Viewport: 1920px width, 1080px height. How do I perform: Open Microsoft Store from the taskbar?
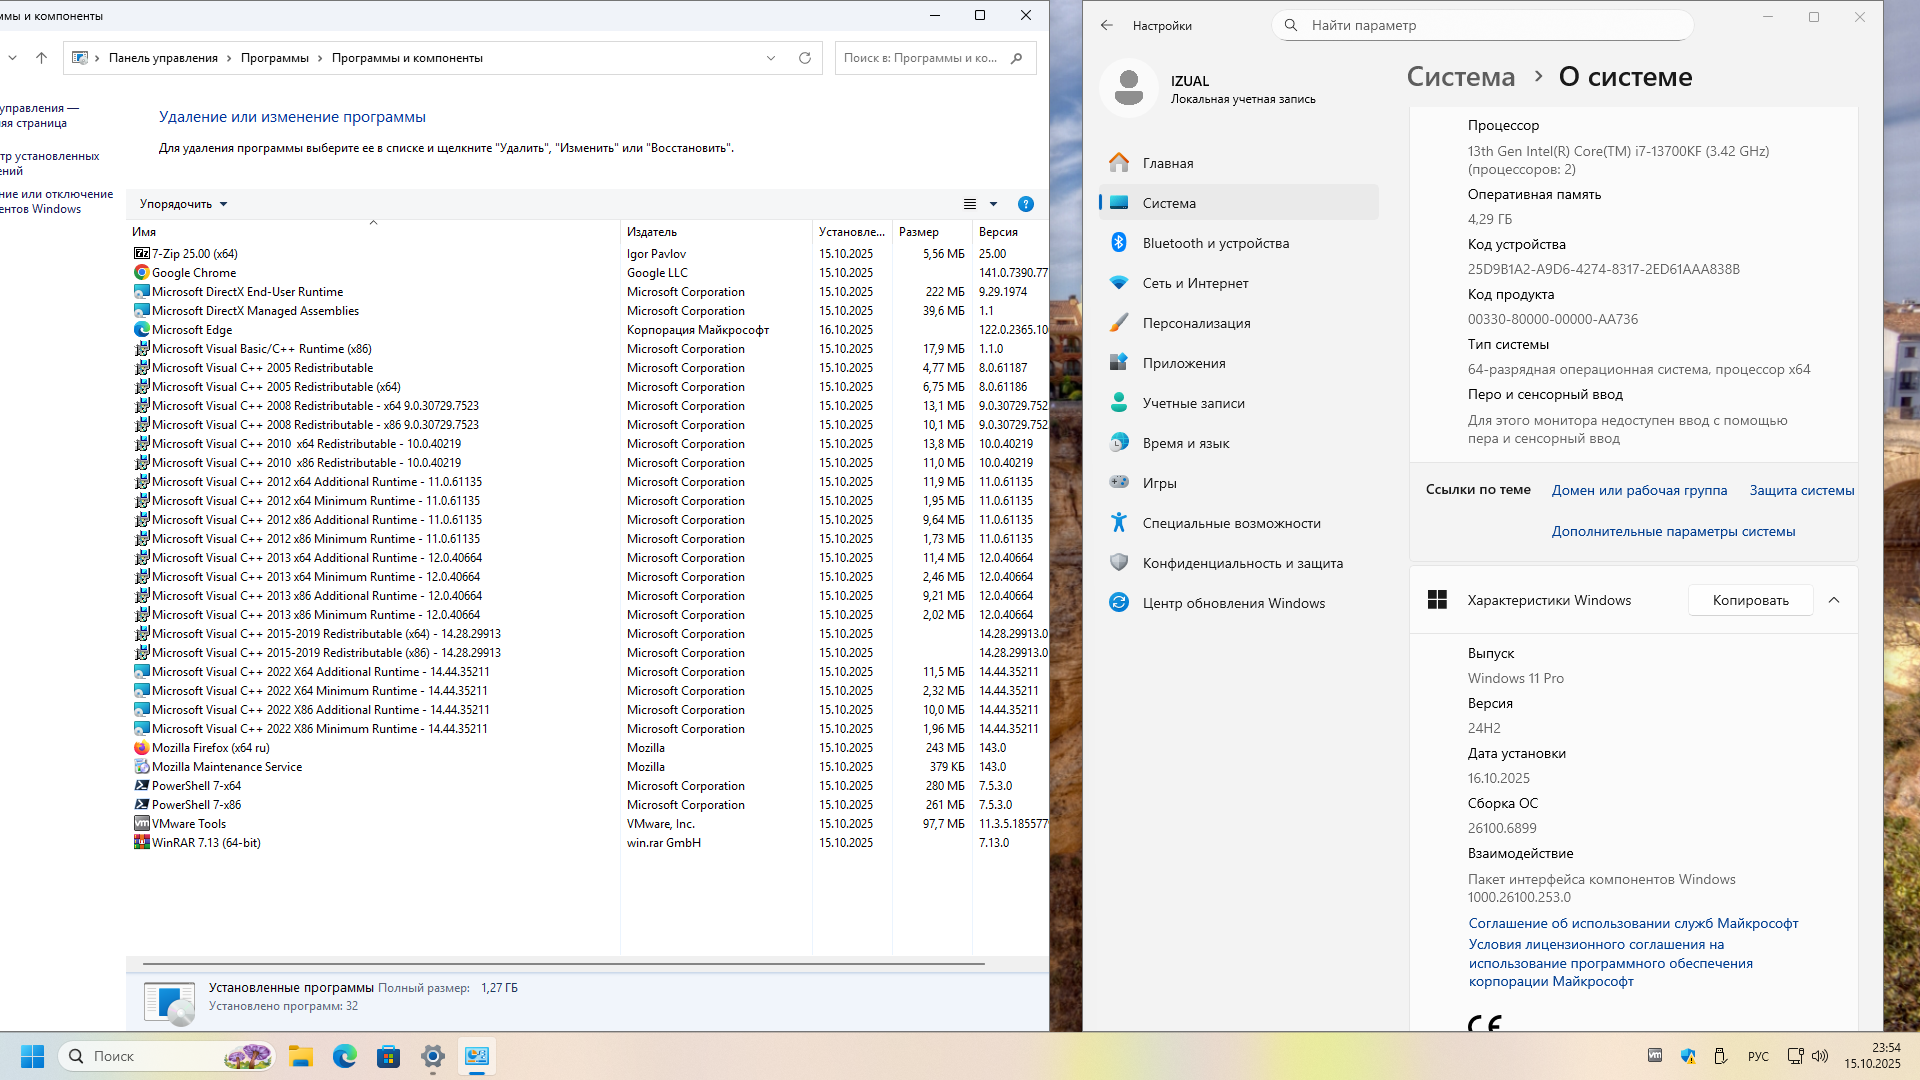(388, 1056)
